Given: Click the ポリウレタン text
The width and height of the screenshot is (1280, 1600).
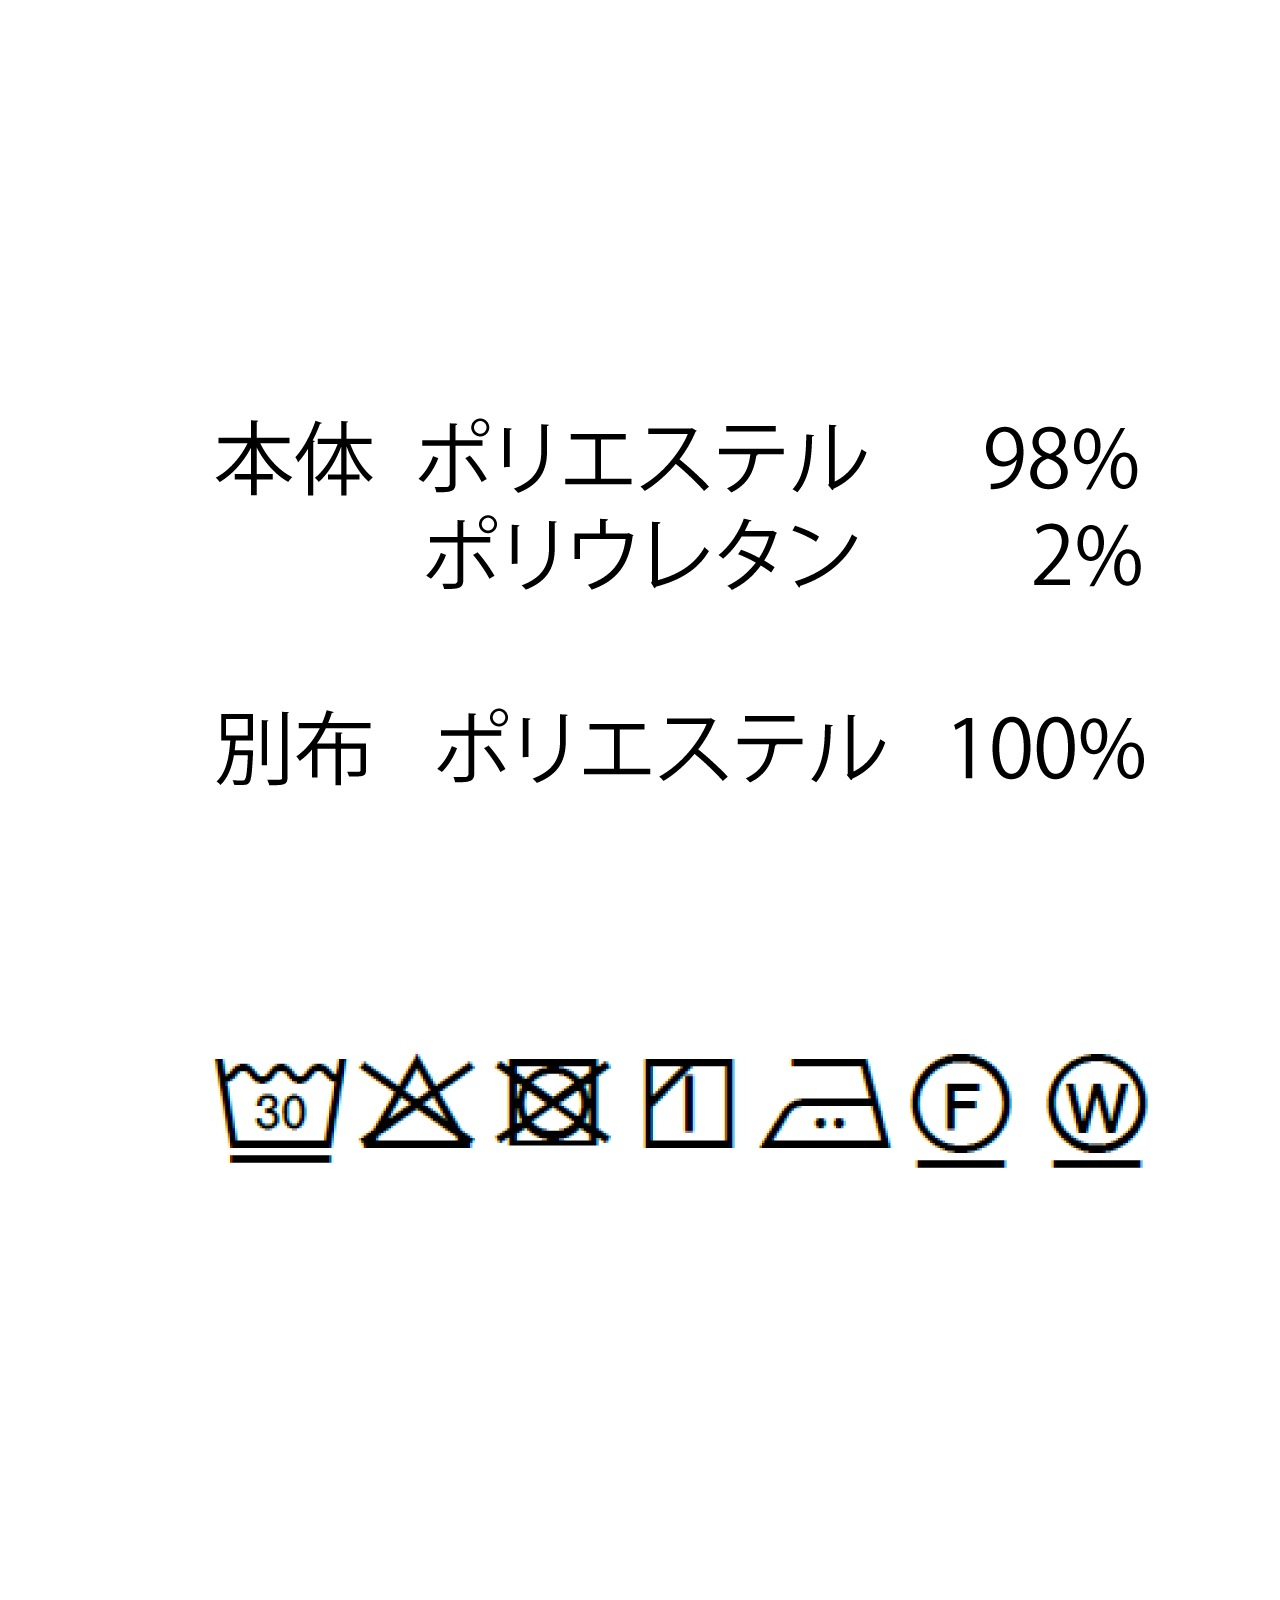Looking at the screenshot, I should pos(641,556).
